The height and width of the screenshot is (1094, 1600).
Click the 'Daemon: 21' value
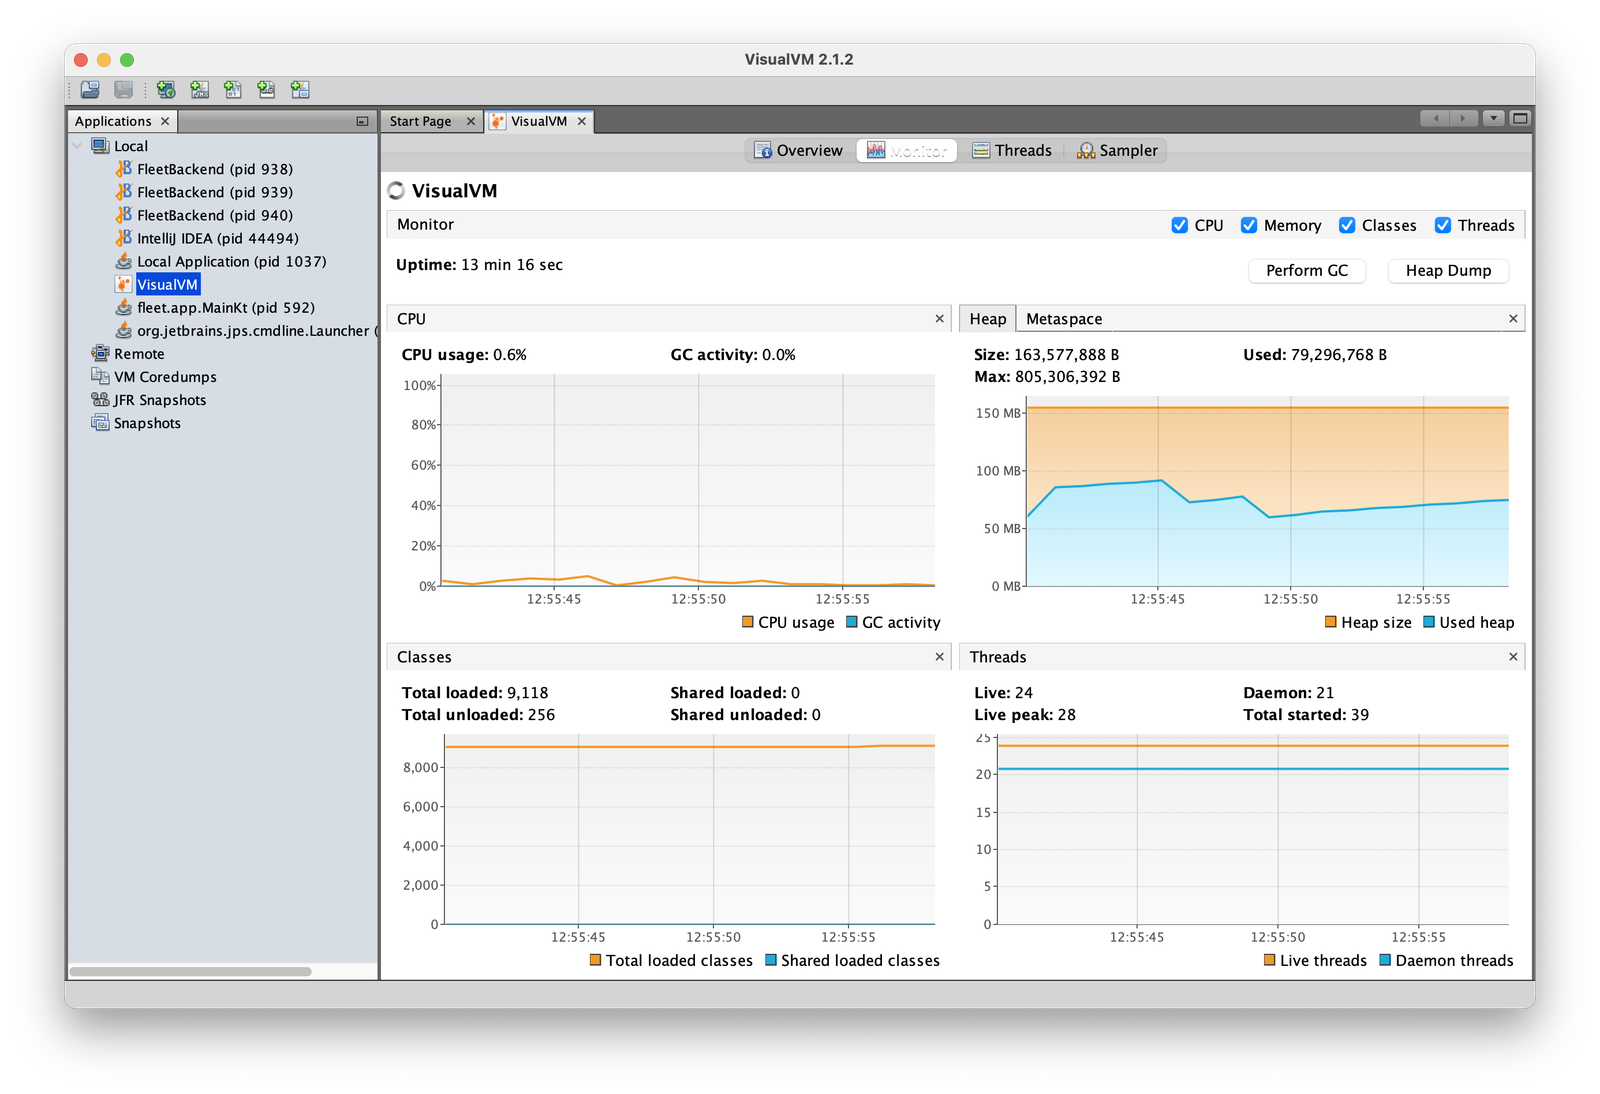(x=1289, y=693)
